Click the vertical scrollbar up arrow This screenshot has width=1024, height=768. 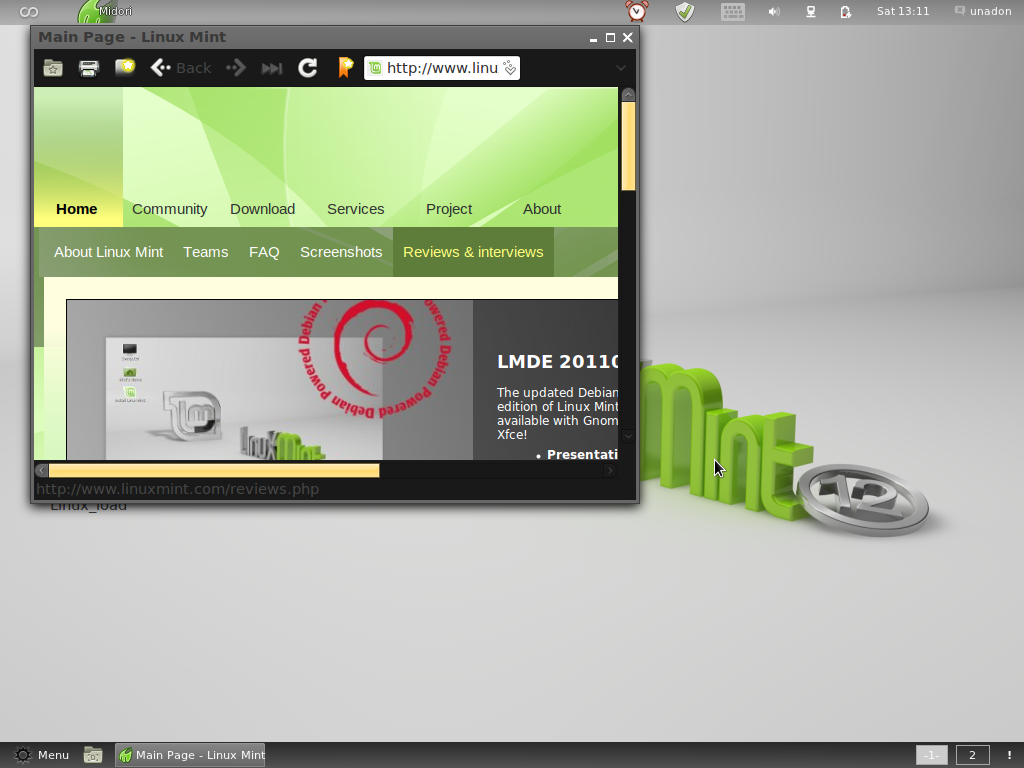628,95
